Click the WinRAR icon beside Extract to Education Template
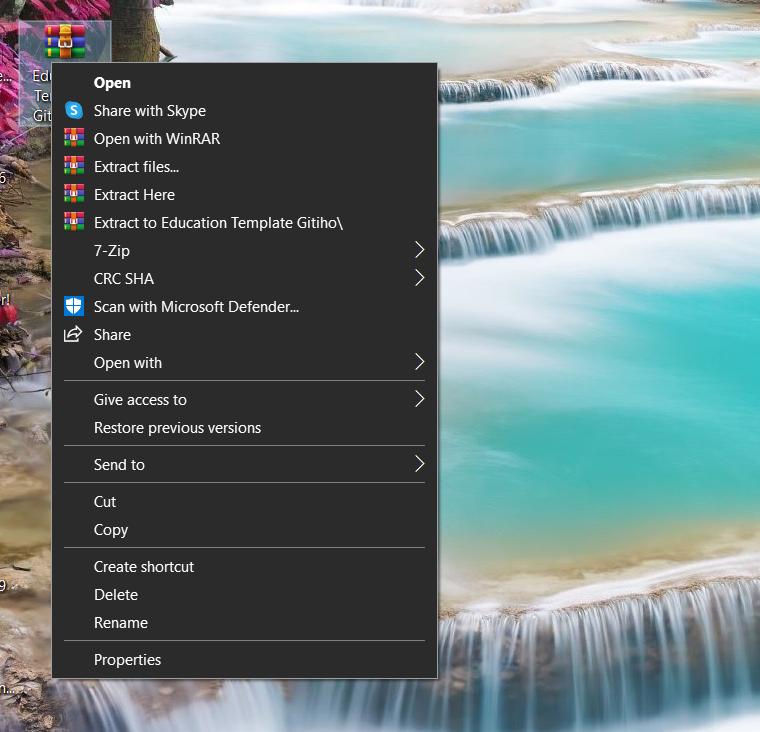Image resolution: width=760 pixels, height=732 pixels. point(74,222)
